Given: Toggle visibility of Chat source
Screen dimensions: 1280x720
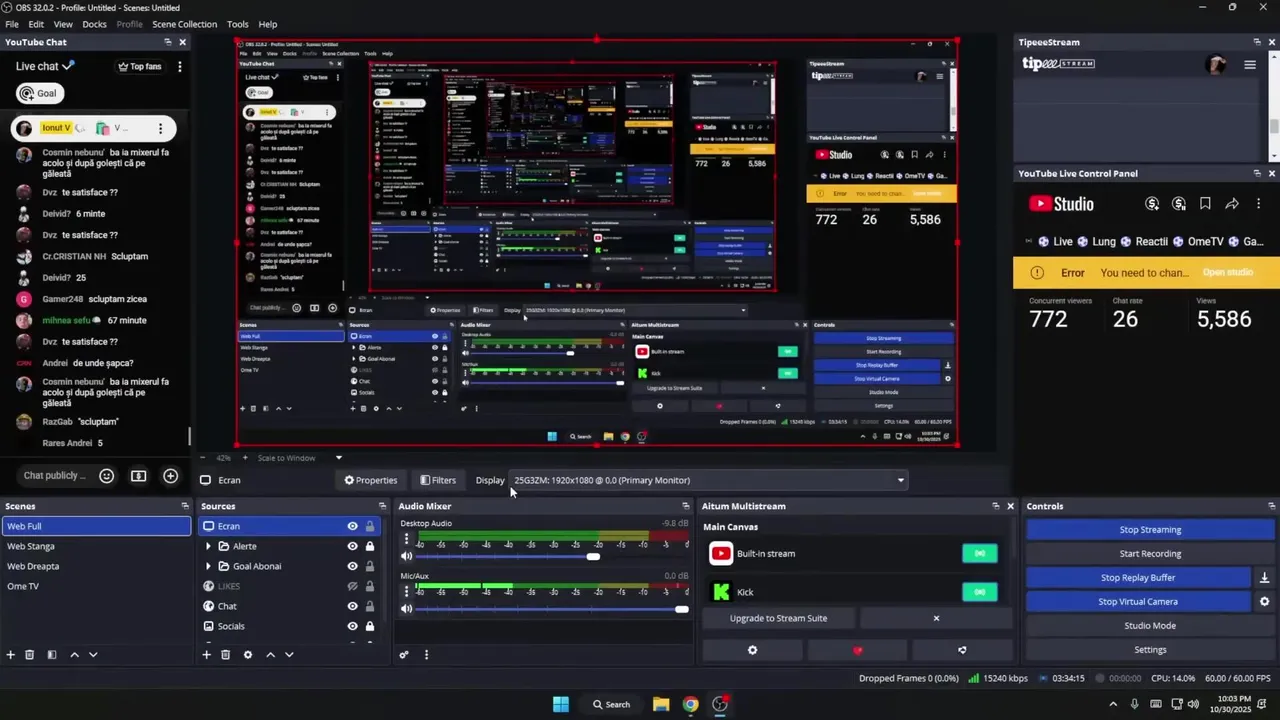Looking at the screenshot, I should coord(352,606).
